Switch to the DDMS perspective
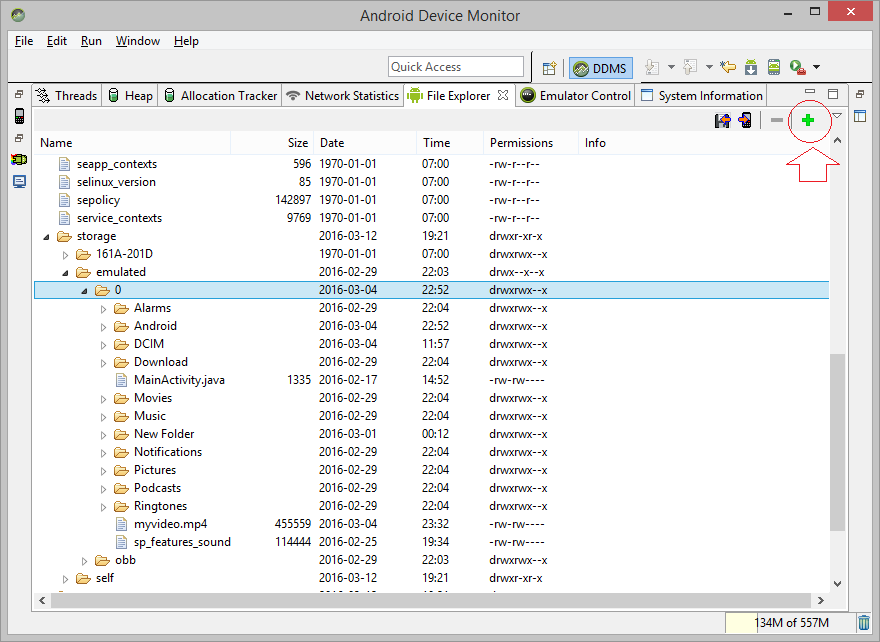Screen dimensions: 880x642 601,68
